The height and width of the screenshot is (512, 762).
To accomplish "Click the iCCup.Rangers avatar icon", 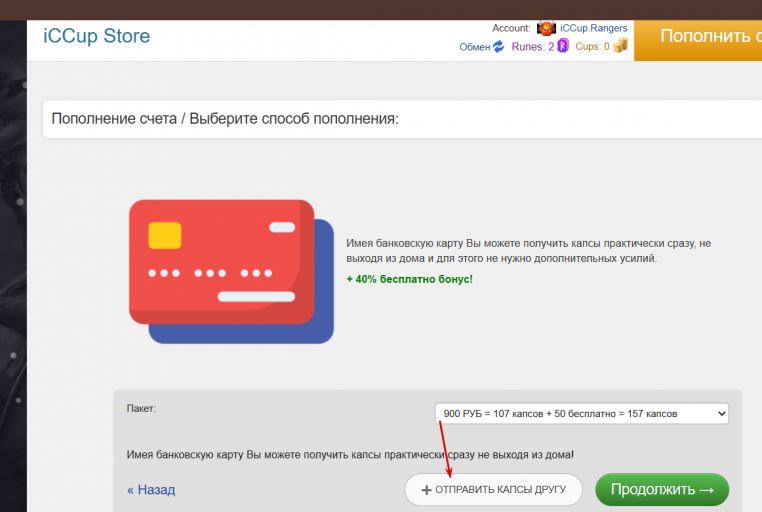I will tap(546, 28).
